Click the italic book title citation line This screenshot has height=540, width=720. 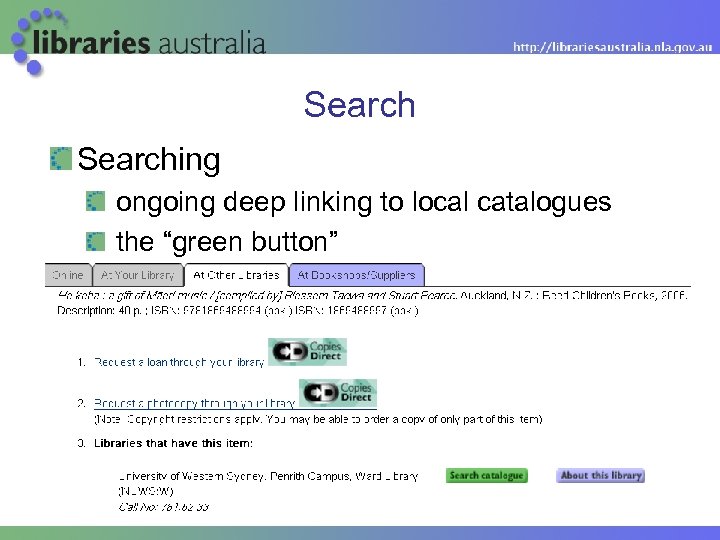[x=372, y=295]
